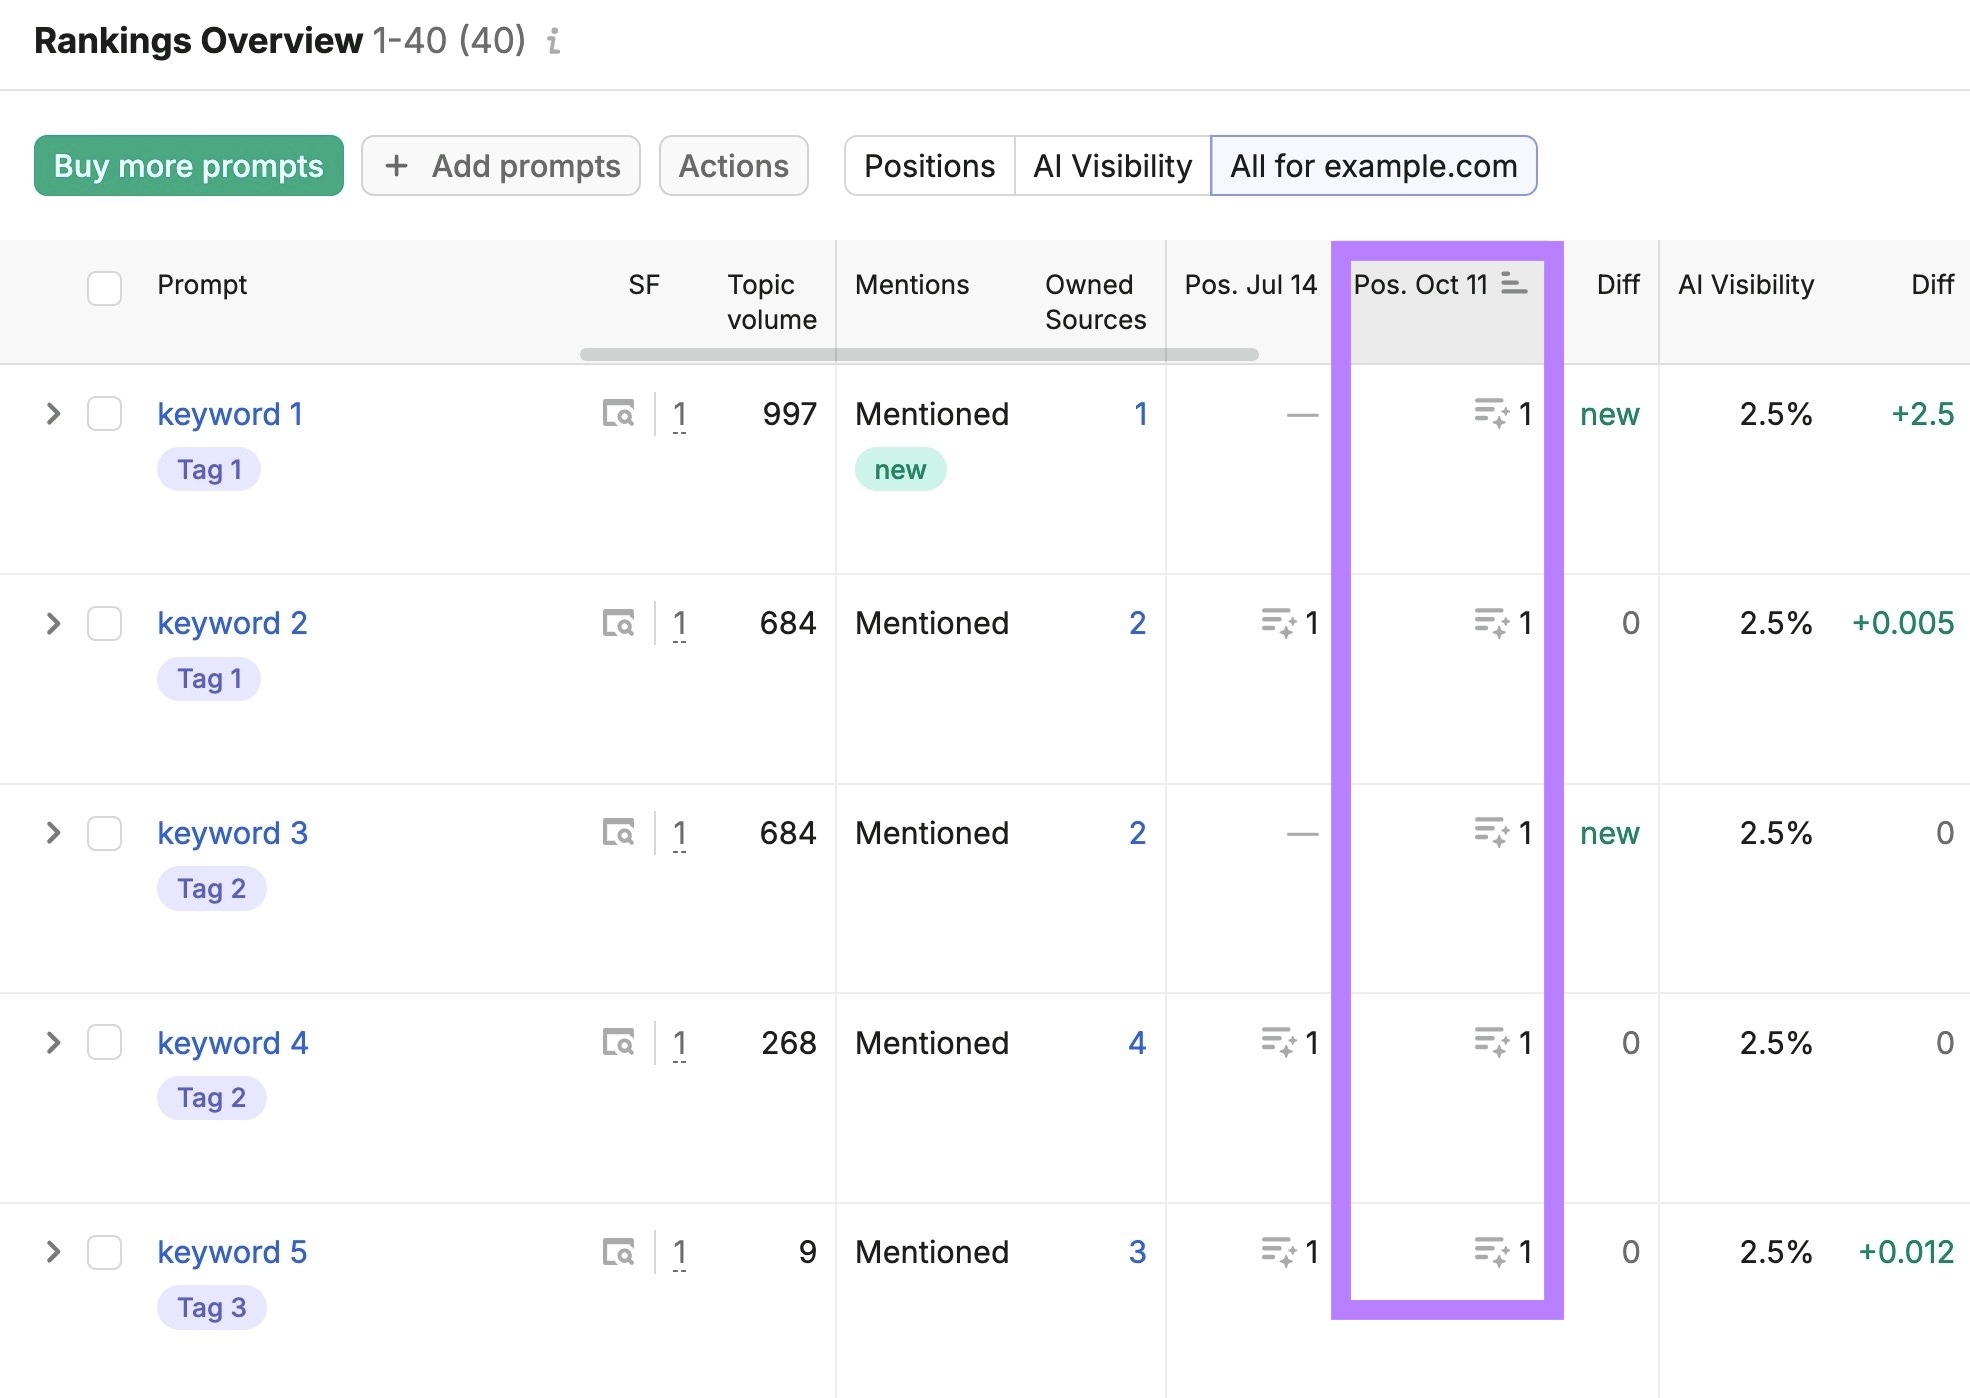Image resolution: width=1970 pixels, height=1398 pixels.
Task: Click the Prompt column header
Action: click(202, 285)
